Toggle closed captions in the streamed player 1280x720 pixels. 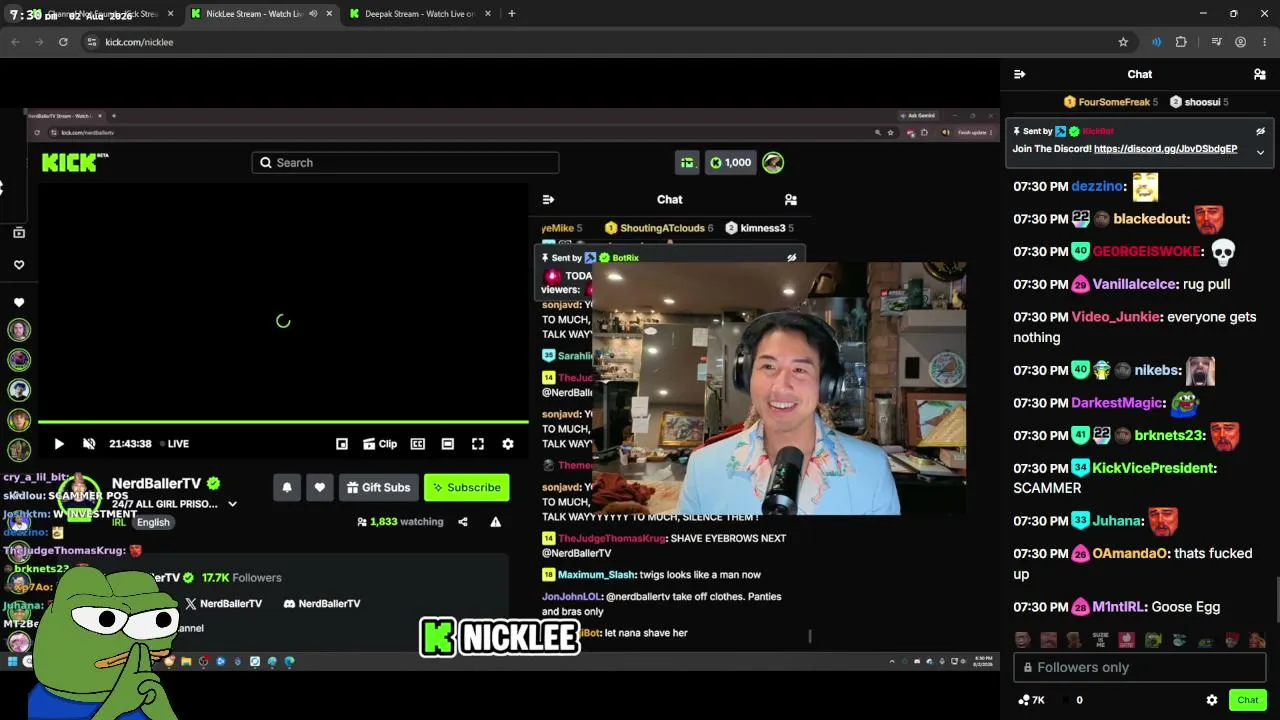418,444
